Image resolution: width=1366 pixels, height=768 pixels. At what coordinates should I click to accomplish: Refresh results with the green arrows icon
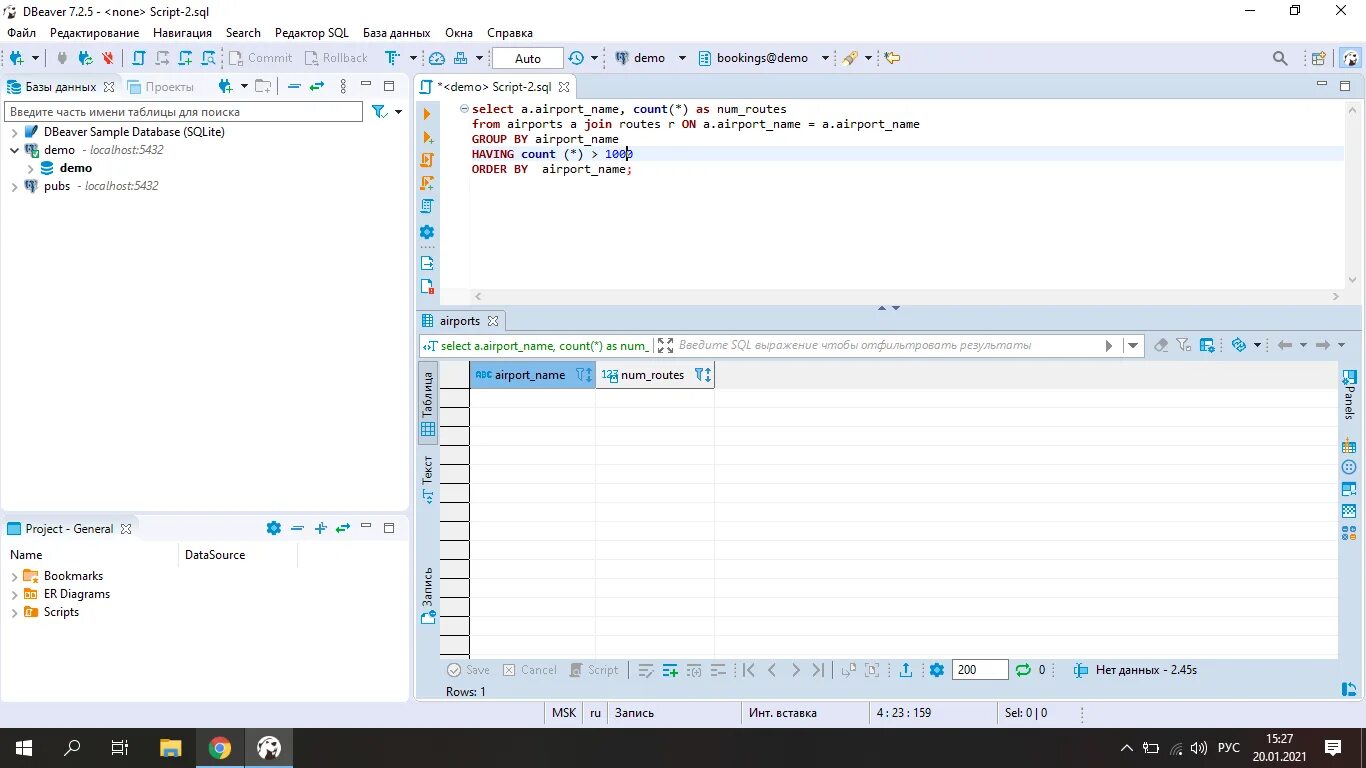pos(1023,670)
